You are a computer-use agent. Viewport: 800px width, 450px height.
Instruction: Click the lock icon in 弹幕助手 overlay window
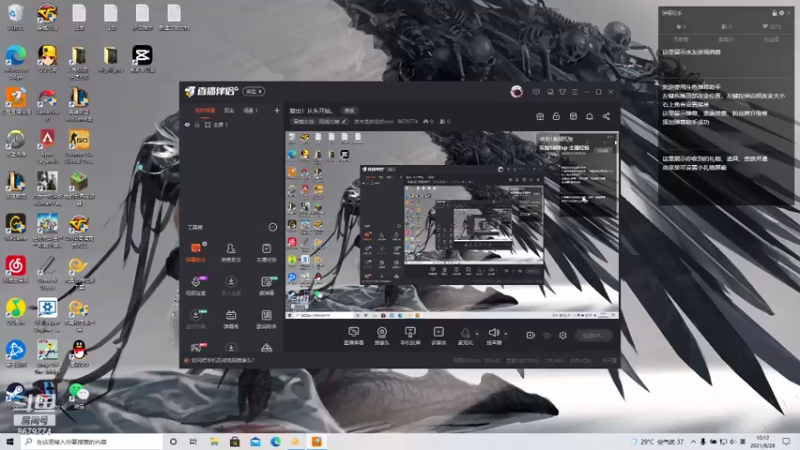pos(774,13)
